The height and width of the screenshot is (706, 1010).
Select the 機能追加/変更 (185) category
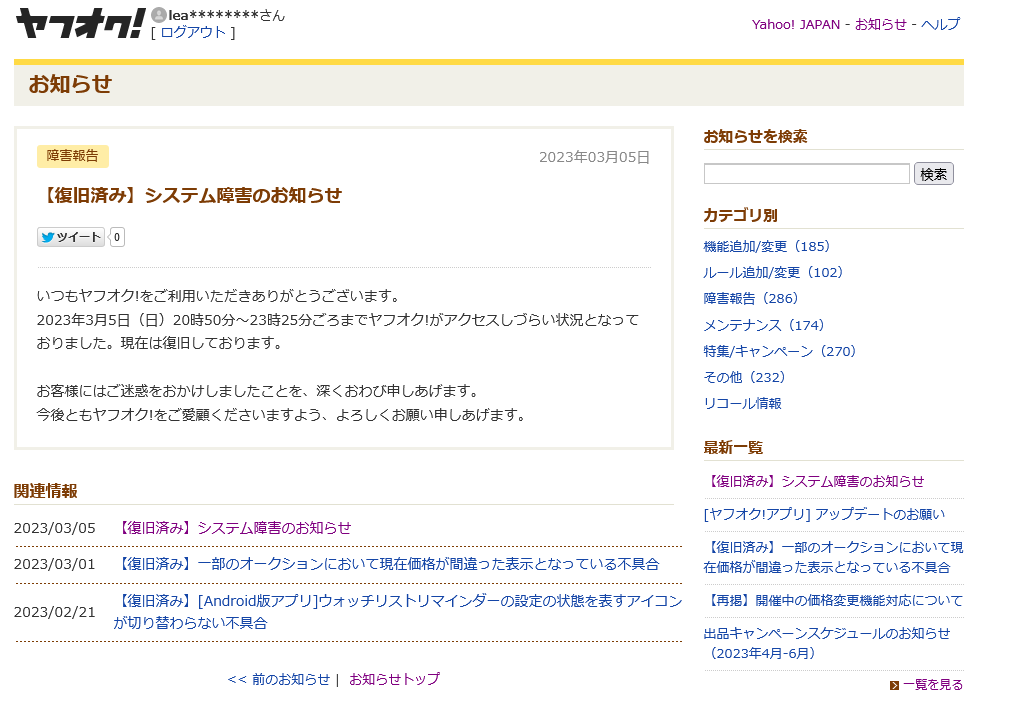click(767, 247)
